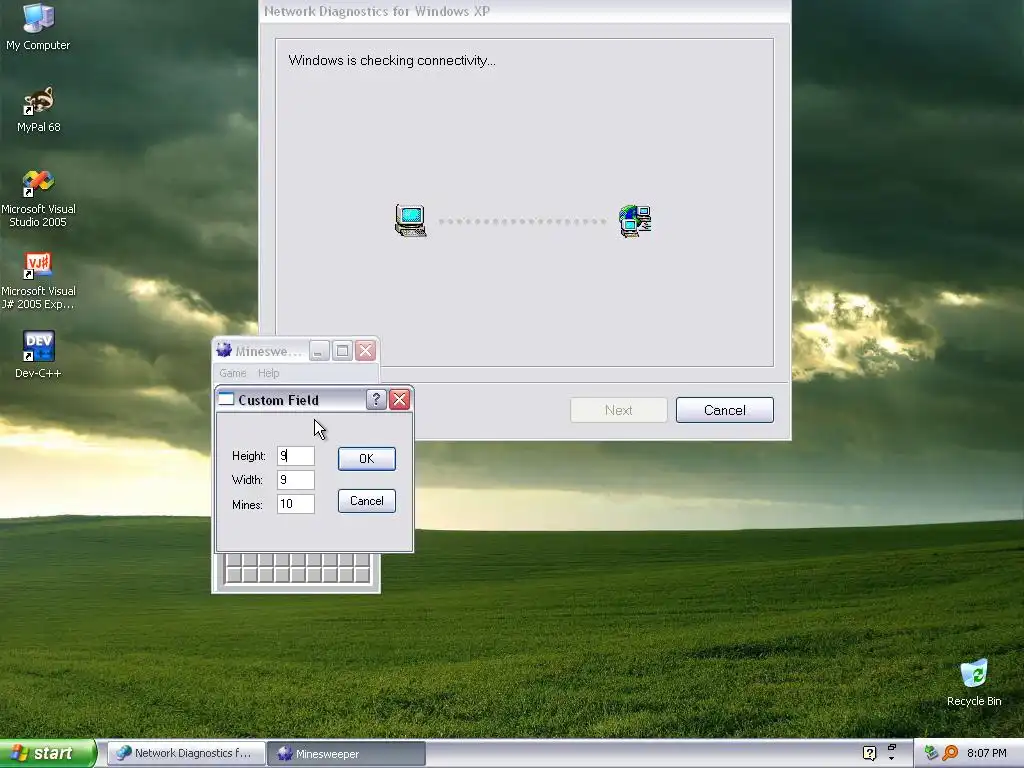Open the language bar options arrow
Viewport: 1024px width, 768px height.
click(891, 758)
